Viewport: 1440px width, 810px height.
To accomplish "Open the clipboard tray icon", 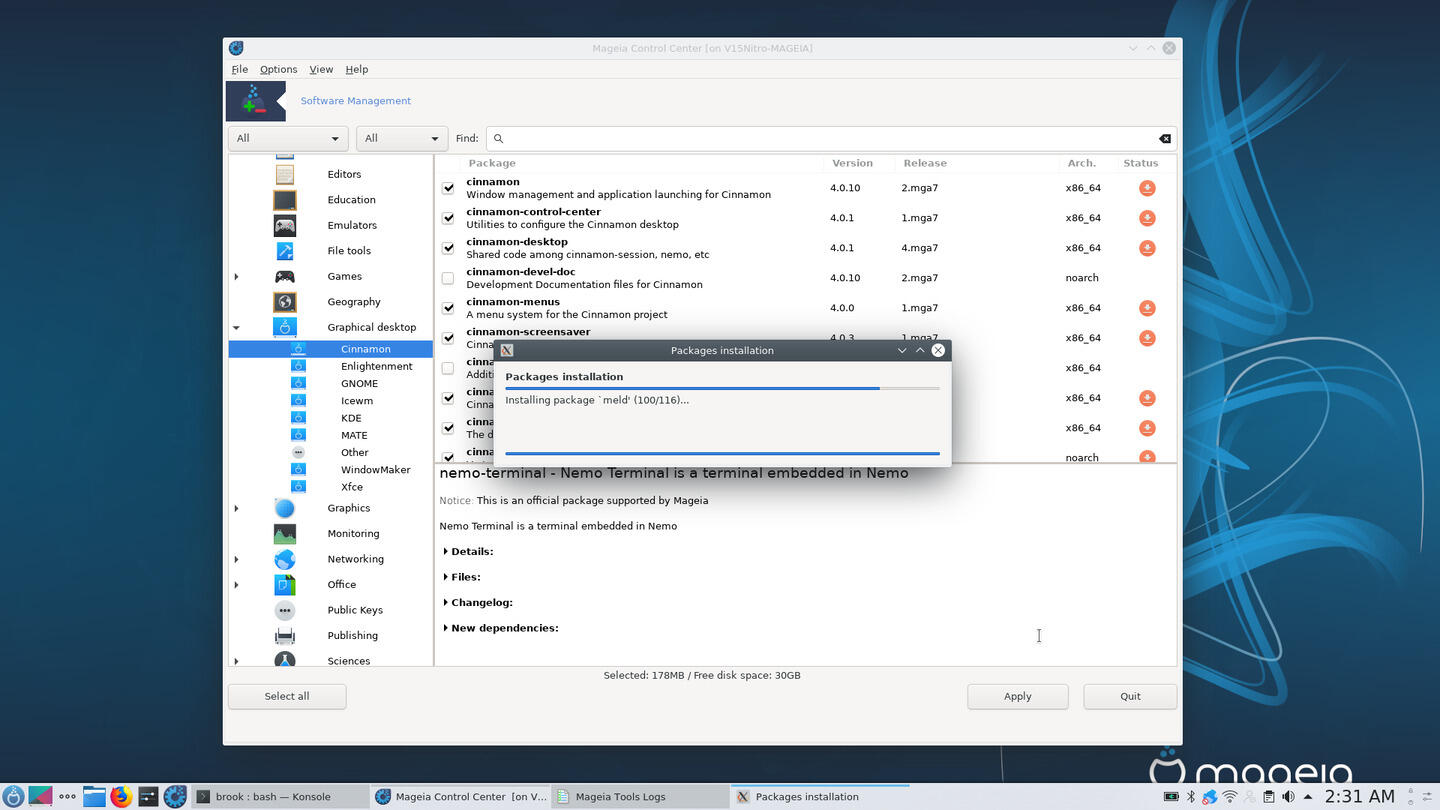I will coord(1269,797).
